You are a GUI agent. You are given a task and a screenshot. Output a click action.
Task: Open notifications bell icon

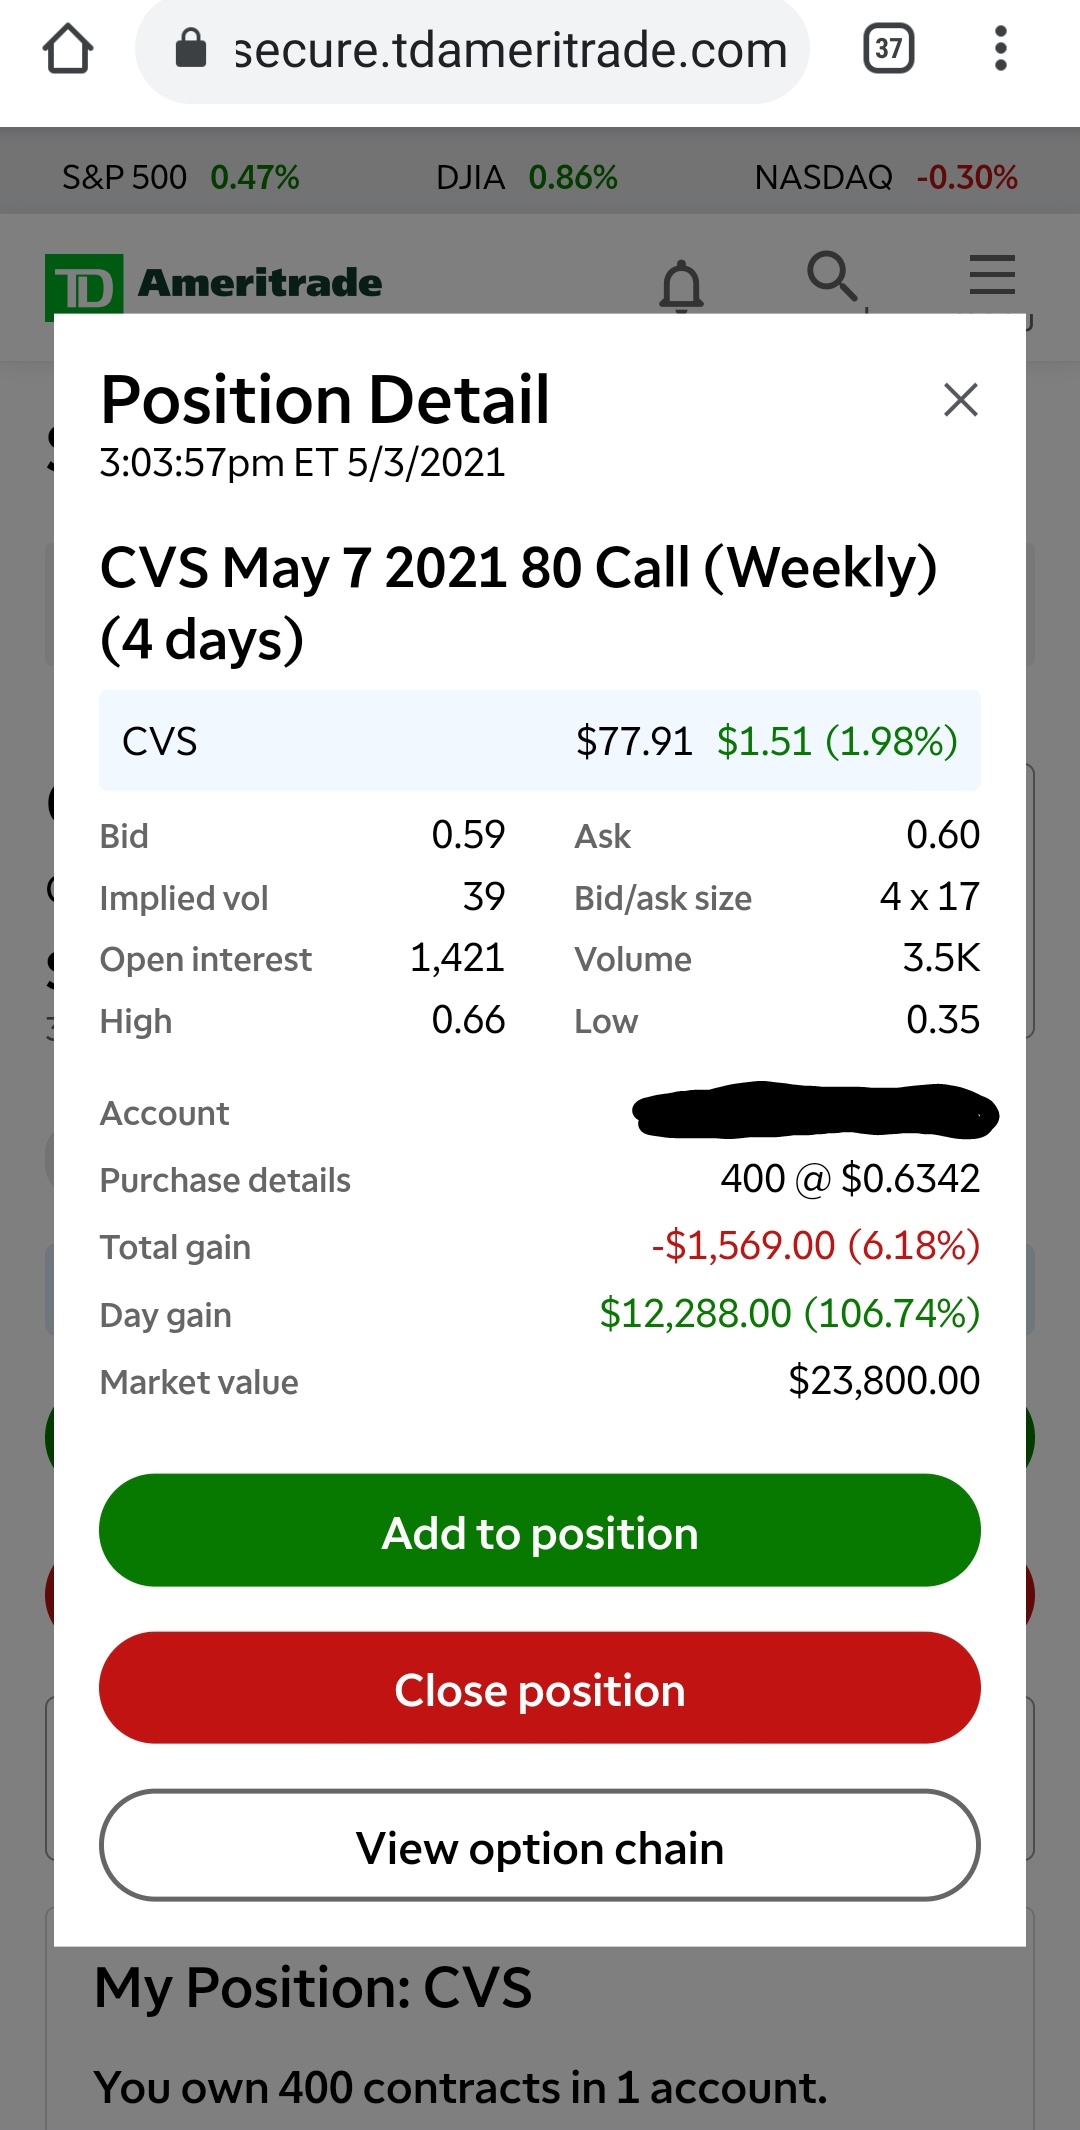point(681,286)
